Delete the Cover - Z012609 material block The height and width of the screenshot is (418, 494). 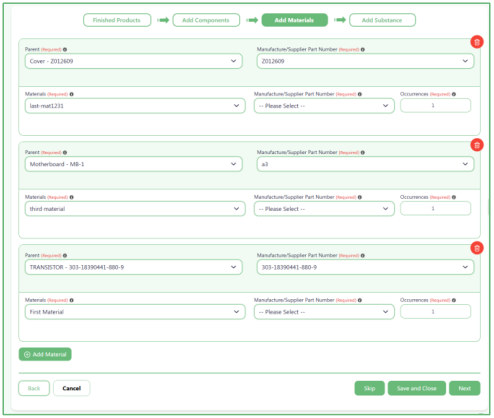477,42
